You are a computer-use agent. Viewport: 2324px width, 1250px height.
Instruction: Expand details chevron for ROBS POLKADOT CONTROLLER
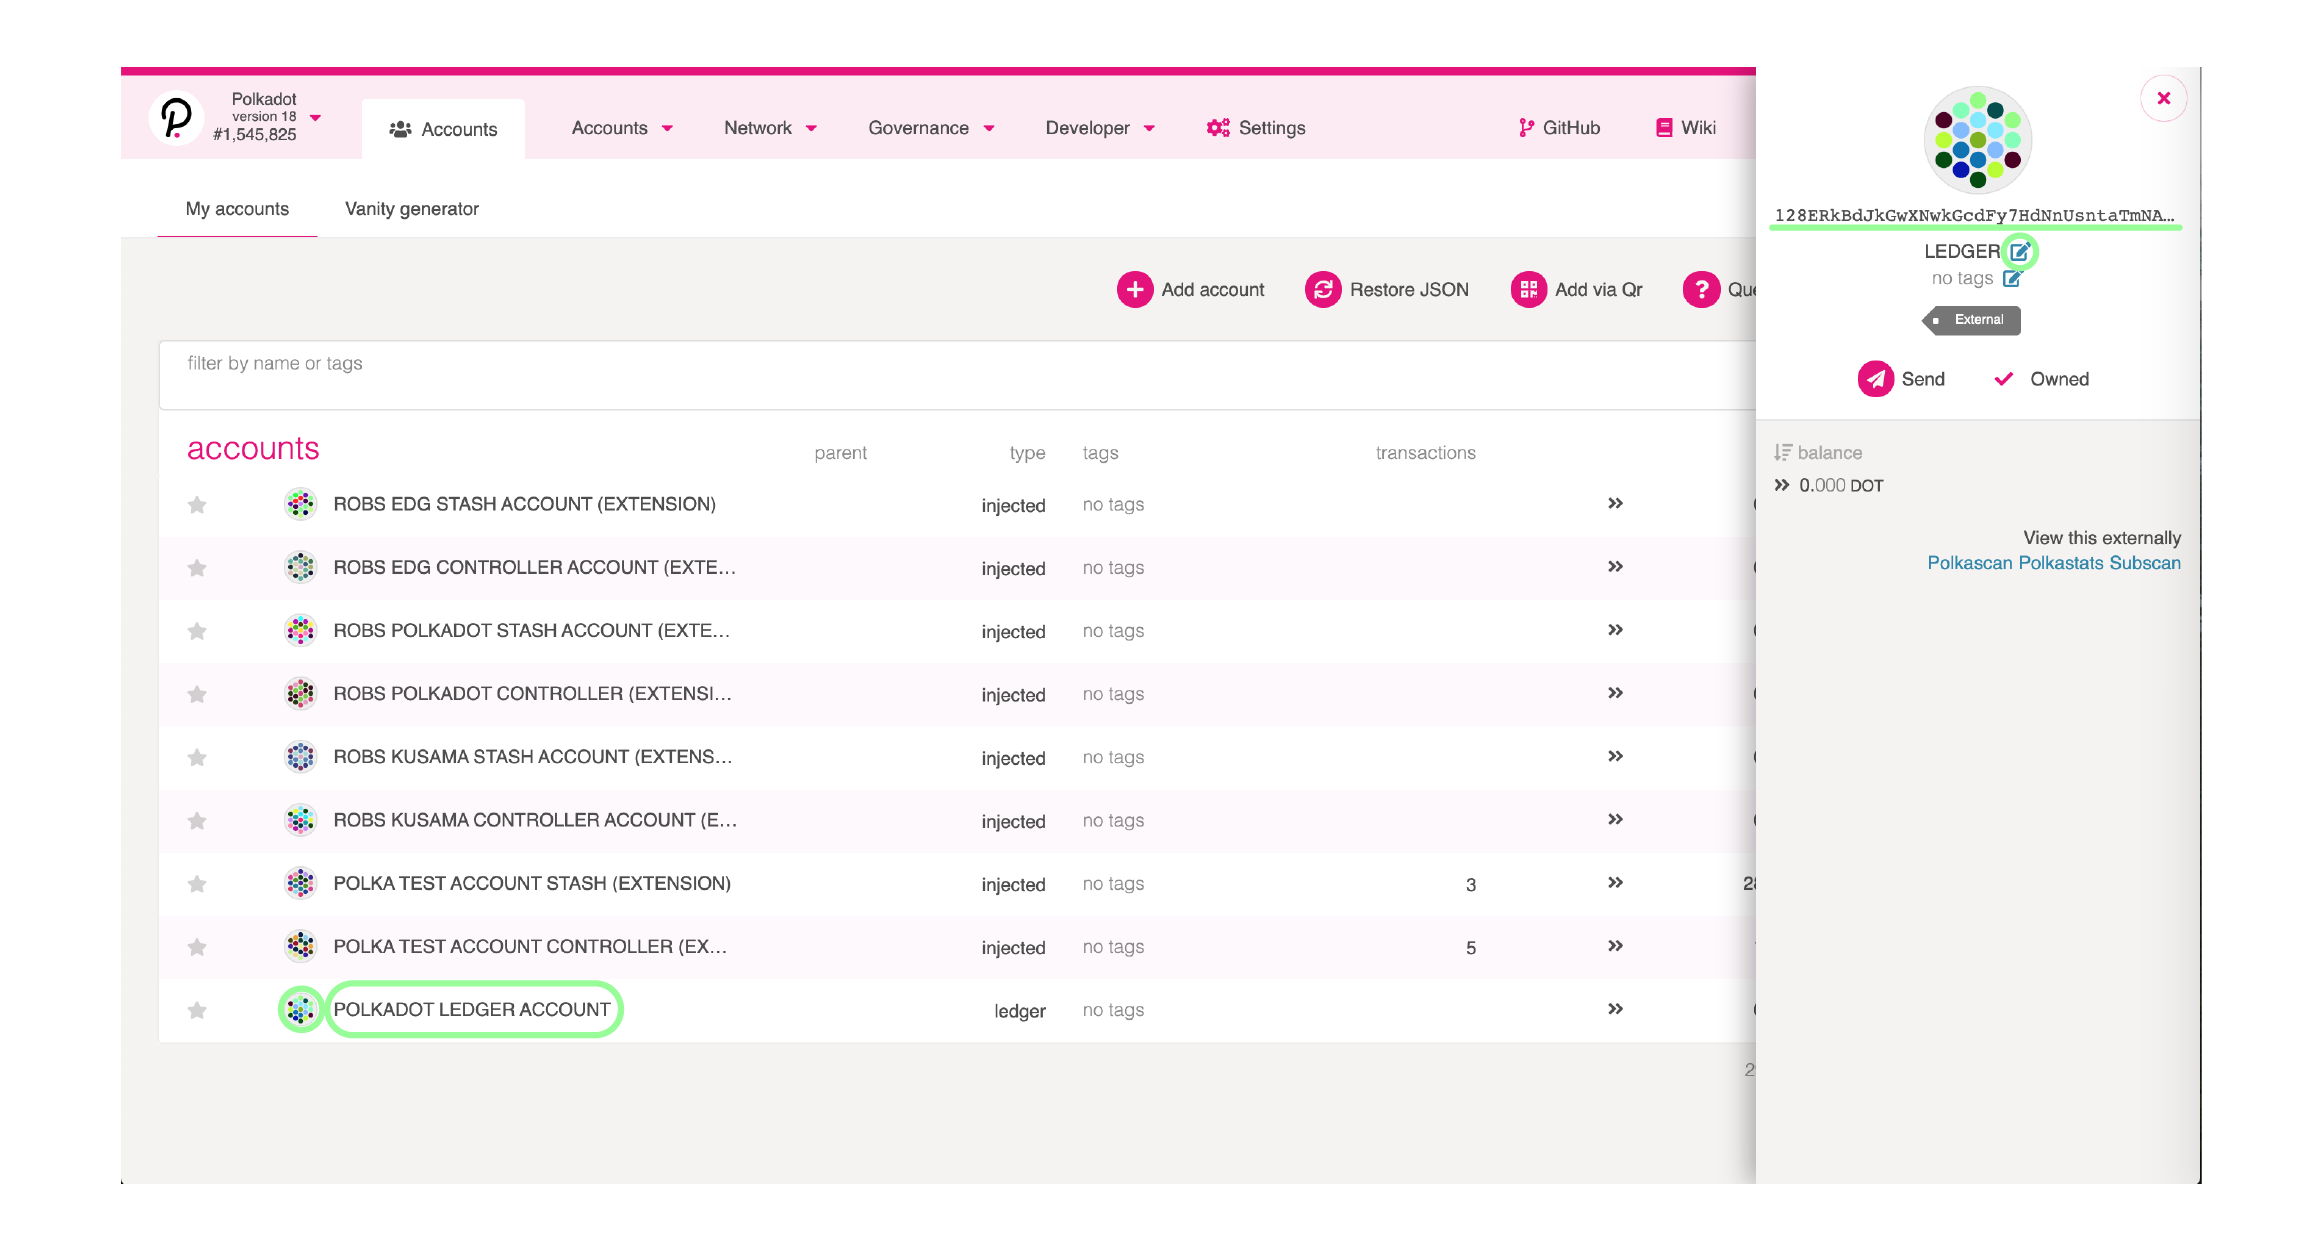pos(1615,692)
